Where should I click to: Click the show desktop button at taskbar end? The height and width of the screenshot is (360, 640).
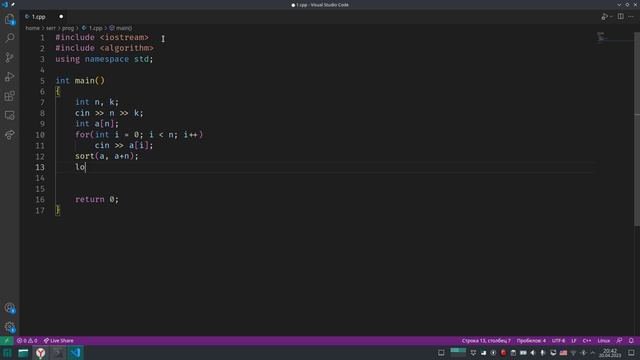(631, 353)
